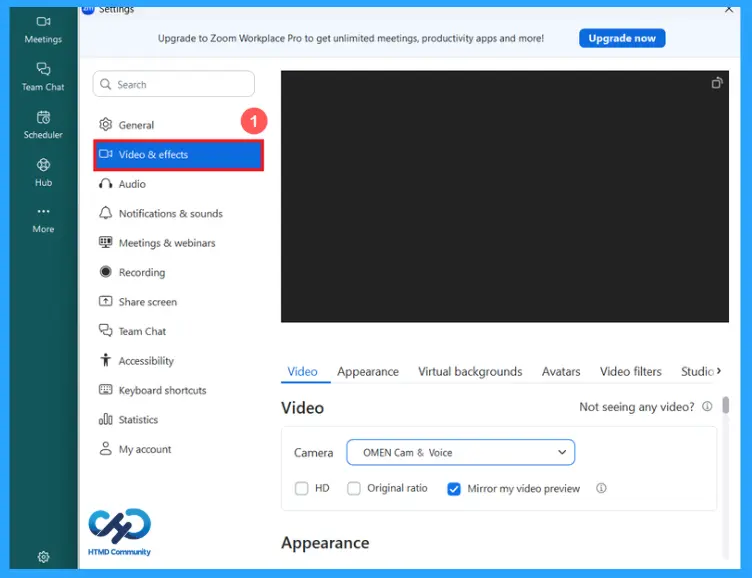
Task: Click the settings Search field
Action: tap(174, 84)
